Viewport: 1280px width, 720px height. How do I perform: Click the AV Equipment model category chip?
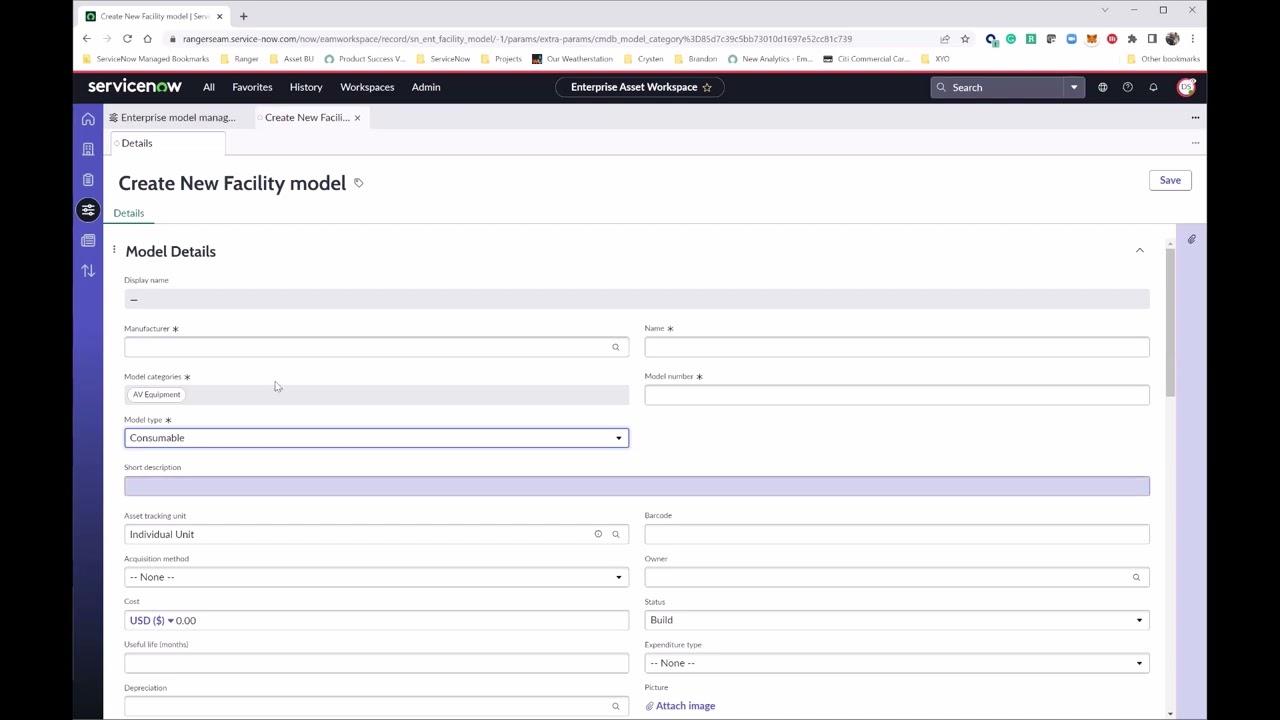tap(157, 395)
